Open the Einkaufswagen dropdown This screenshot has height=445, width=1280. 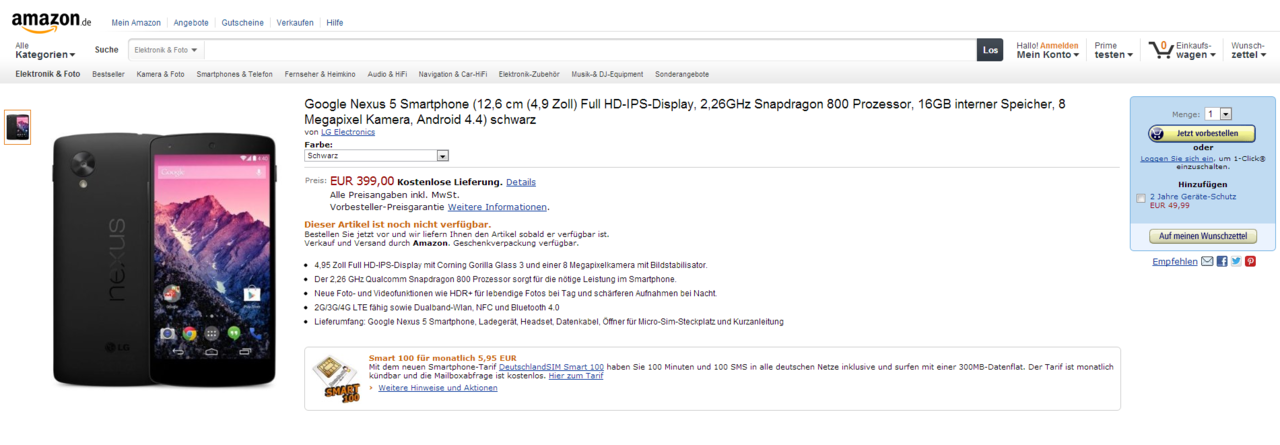(1195, 50)
